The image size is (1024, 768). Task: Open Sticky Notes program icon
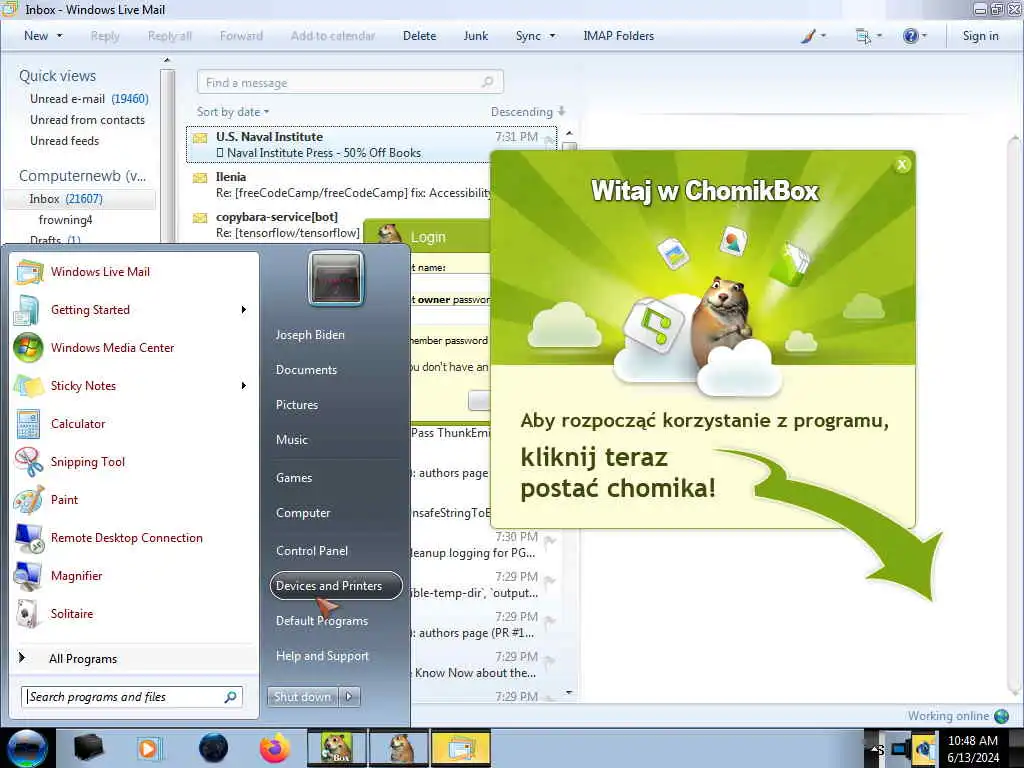click(28, 386)
